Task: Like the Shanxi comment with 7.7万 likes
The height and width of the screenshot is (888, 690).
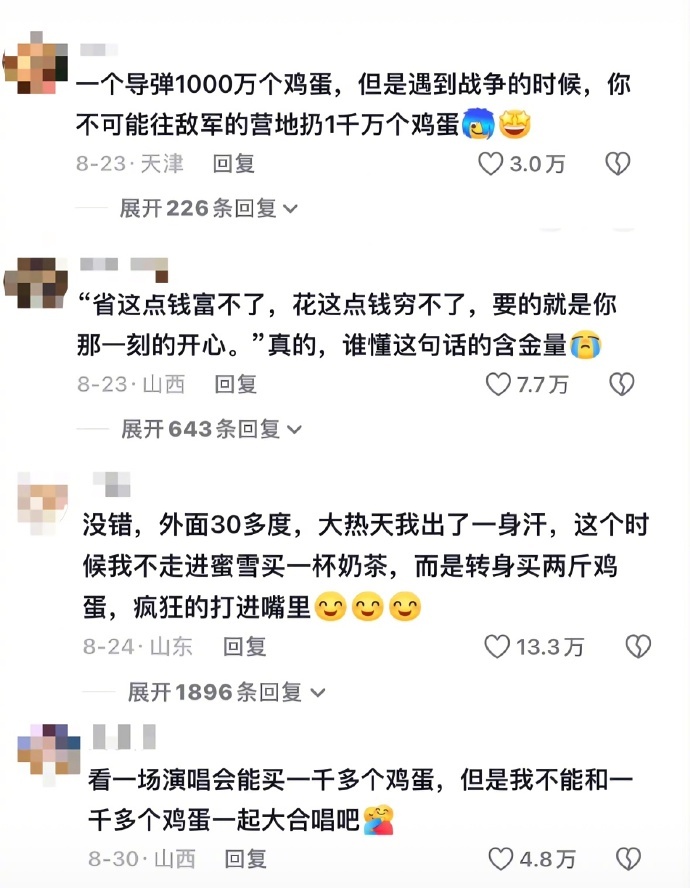Action: click(499, 384)
